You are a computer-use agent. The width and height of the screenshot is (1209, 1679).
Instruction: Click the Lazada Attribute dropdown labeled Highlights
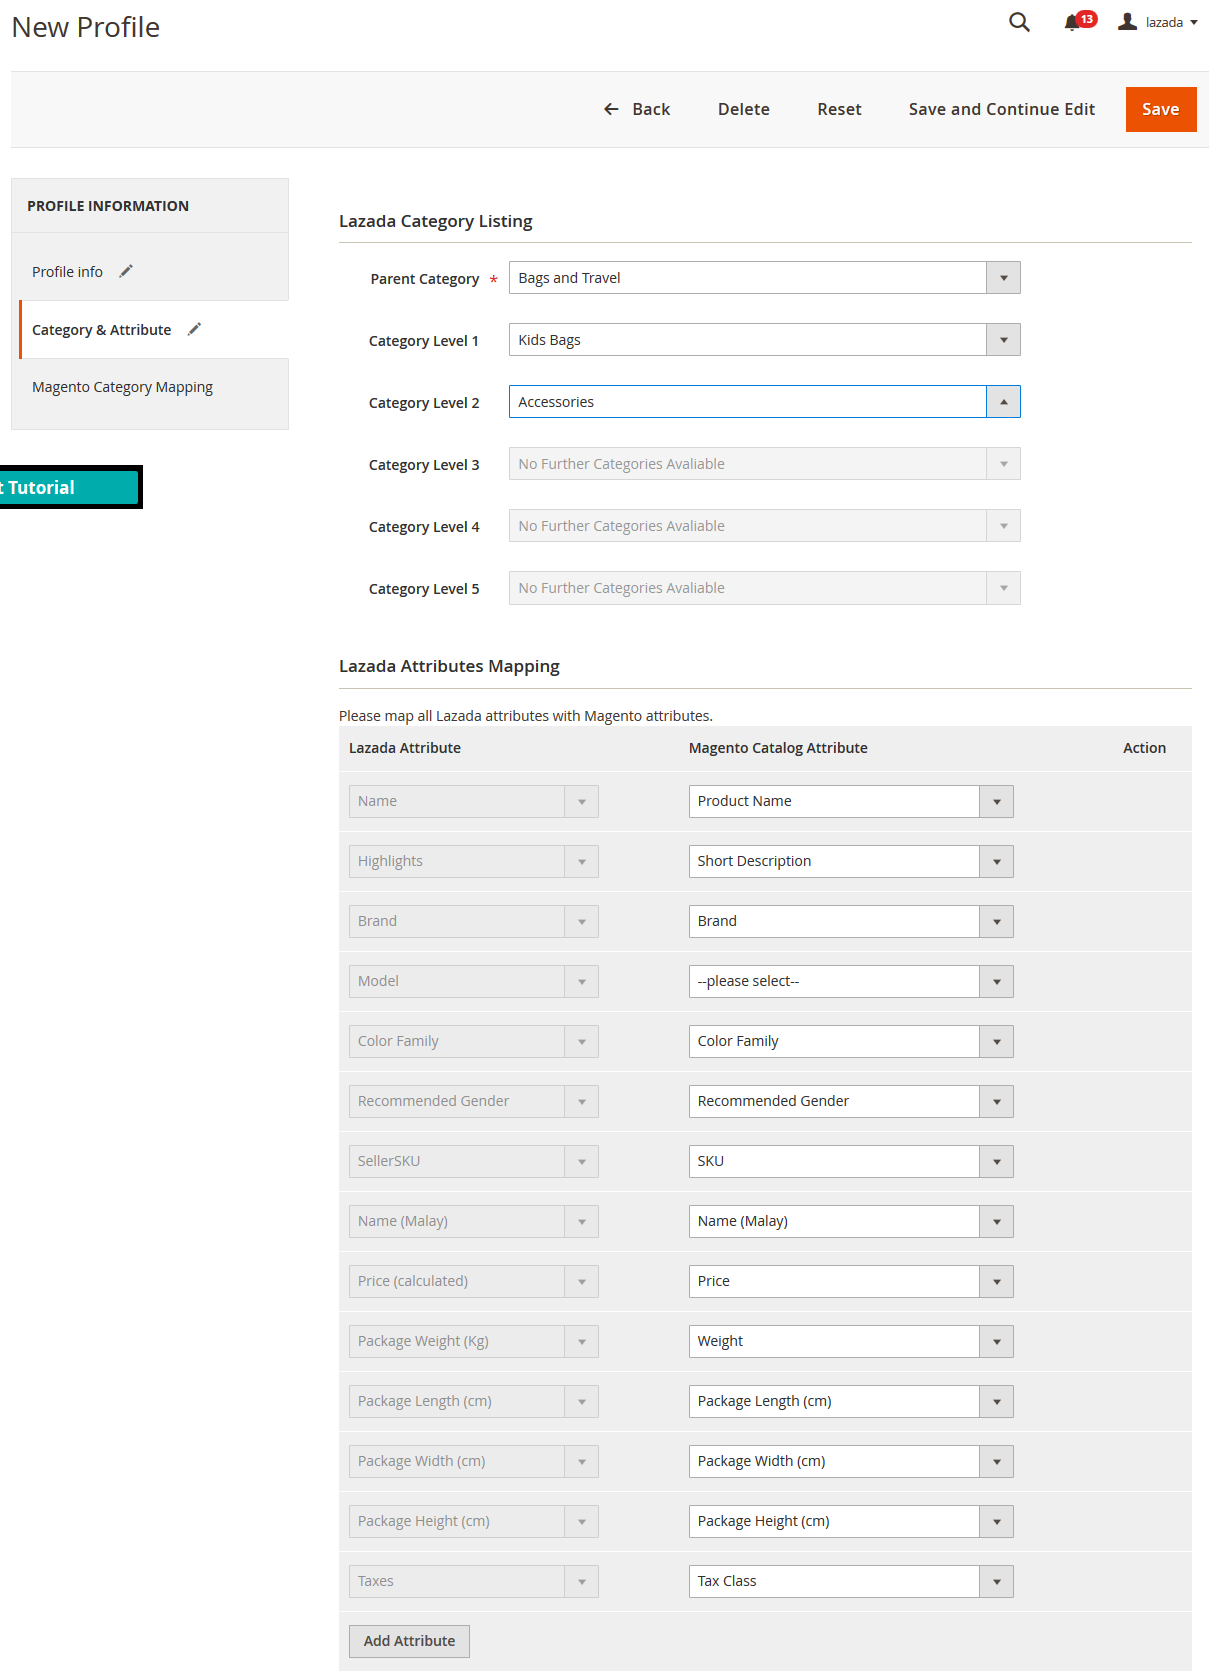[474, 861]
